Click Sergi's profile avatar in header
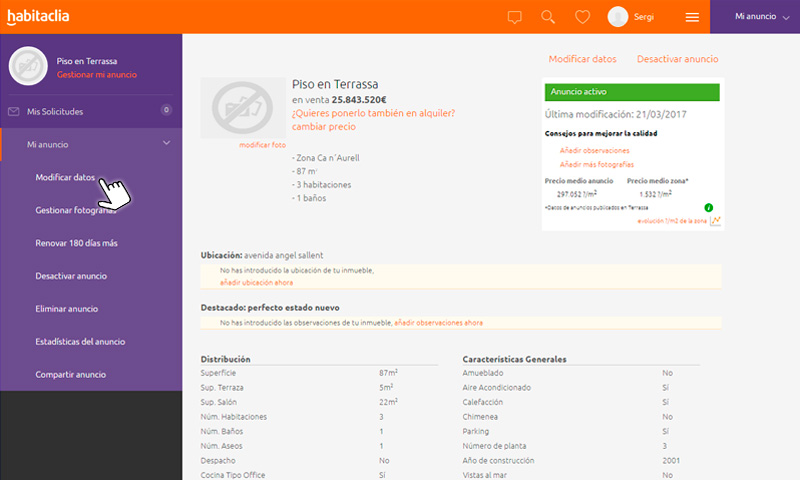The width and height of the screenshot is (800, 480). pyautogui.click(x=618, y=17)
